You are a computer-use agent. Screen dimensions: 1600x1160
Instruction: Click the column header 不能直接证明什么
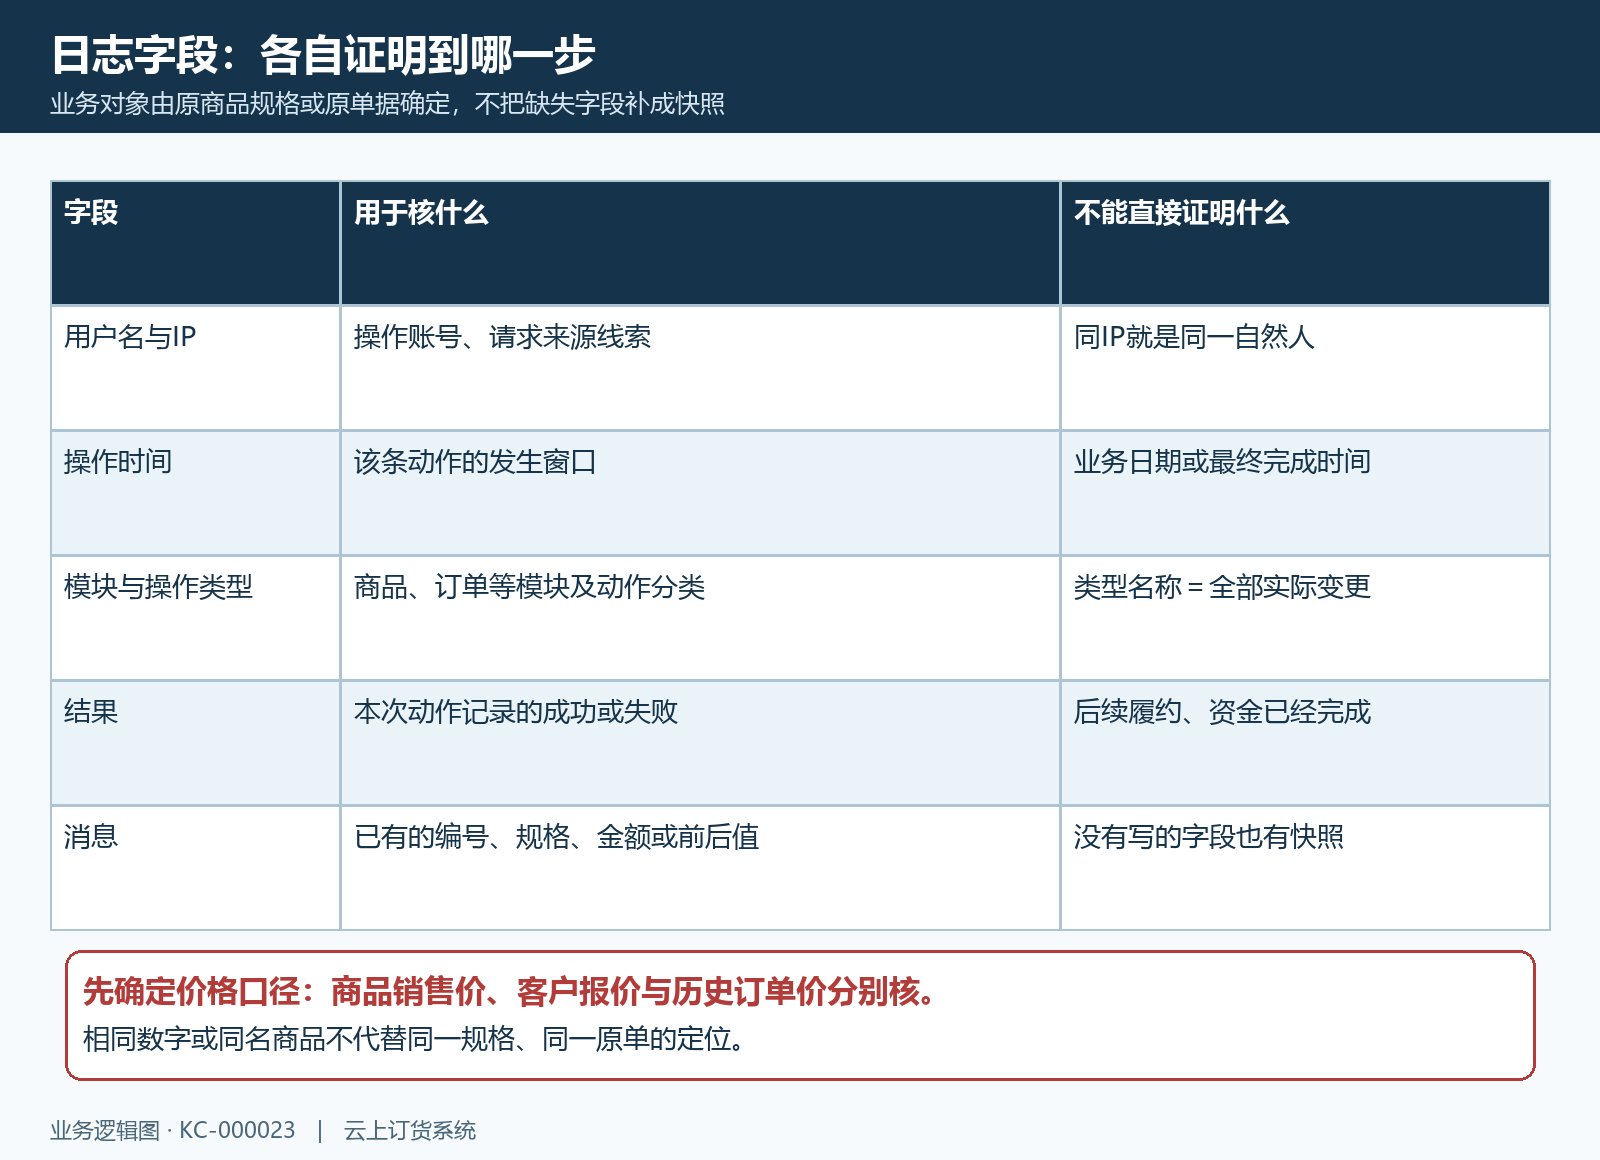tap(1305, 243)
